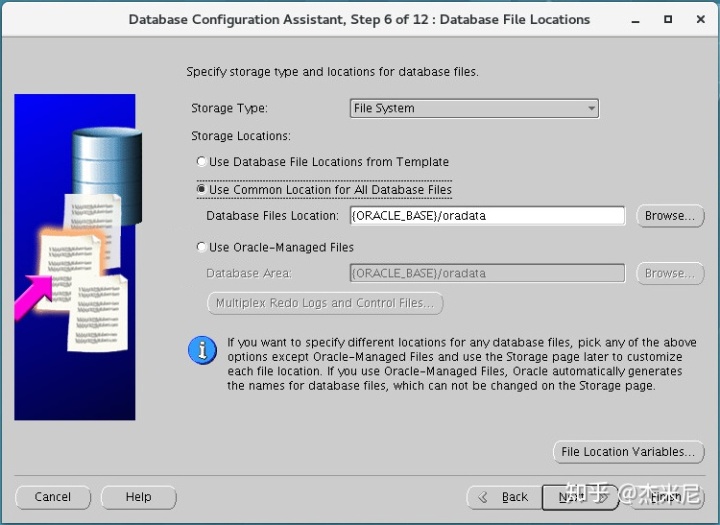Click the Database Area label
This screenshot has width=720, height=525.
(248, 273)
